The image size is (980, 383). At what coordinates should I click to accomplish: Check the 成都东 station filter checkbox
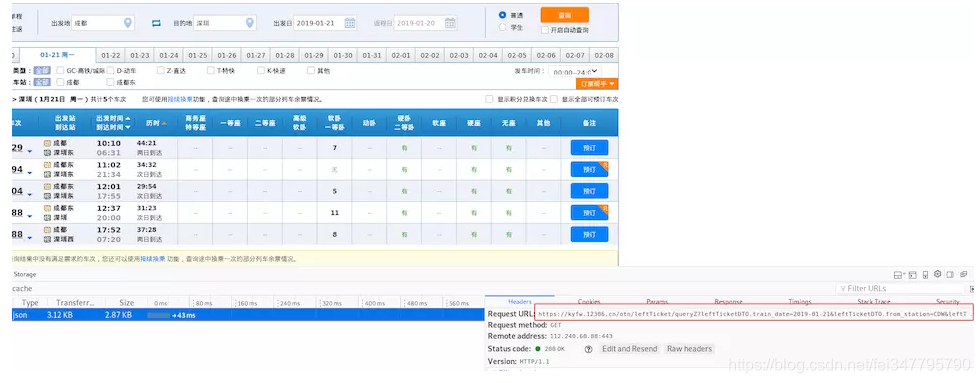tap(111, 82)
